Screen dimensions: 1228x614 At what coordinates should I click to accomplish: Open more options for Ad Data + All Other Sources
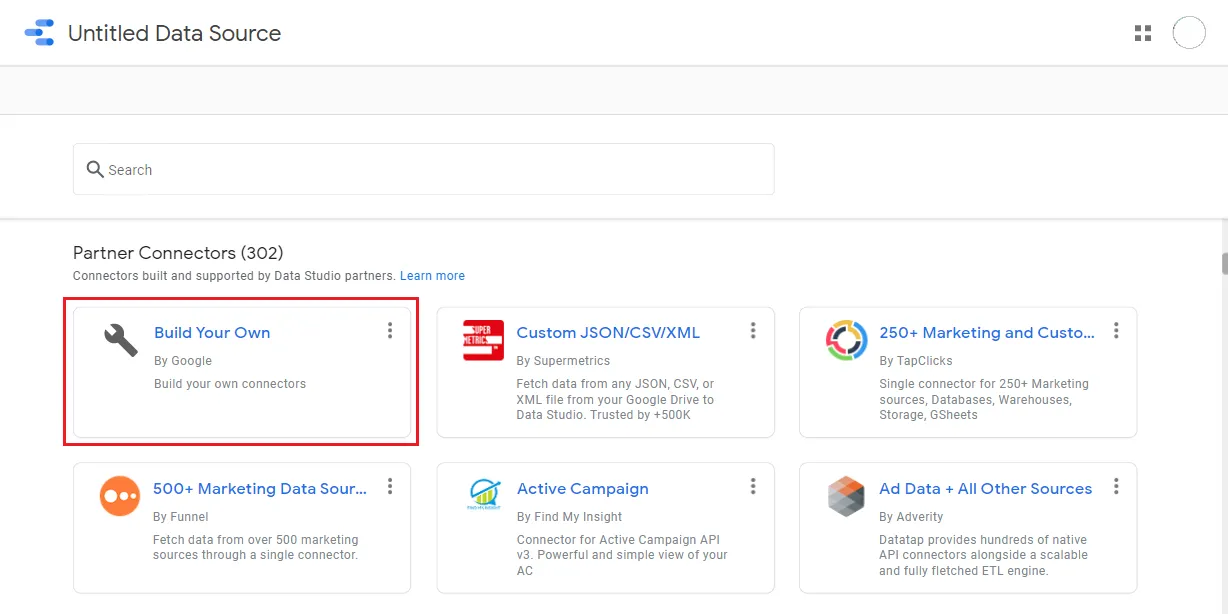[1116, 487]
